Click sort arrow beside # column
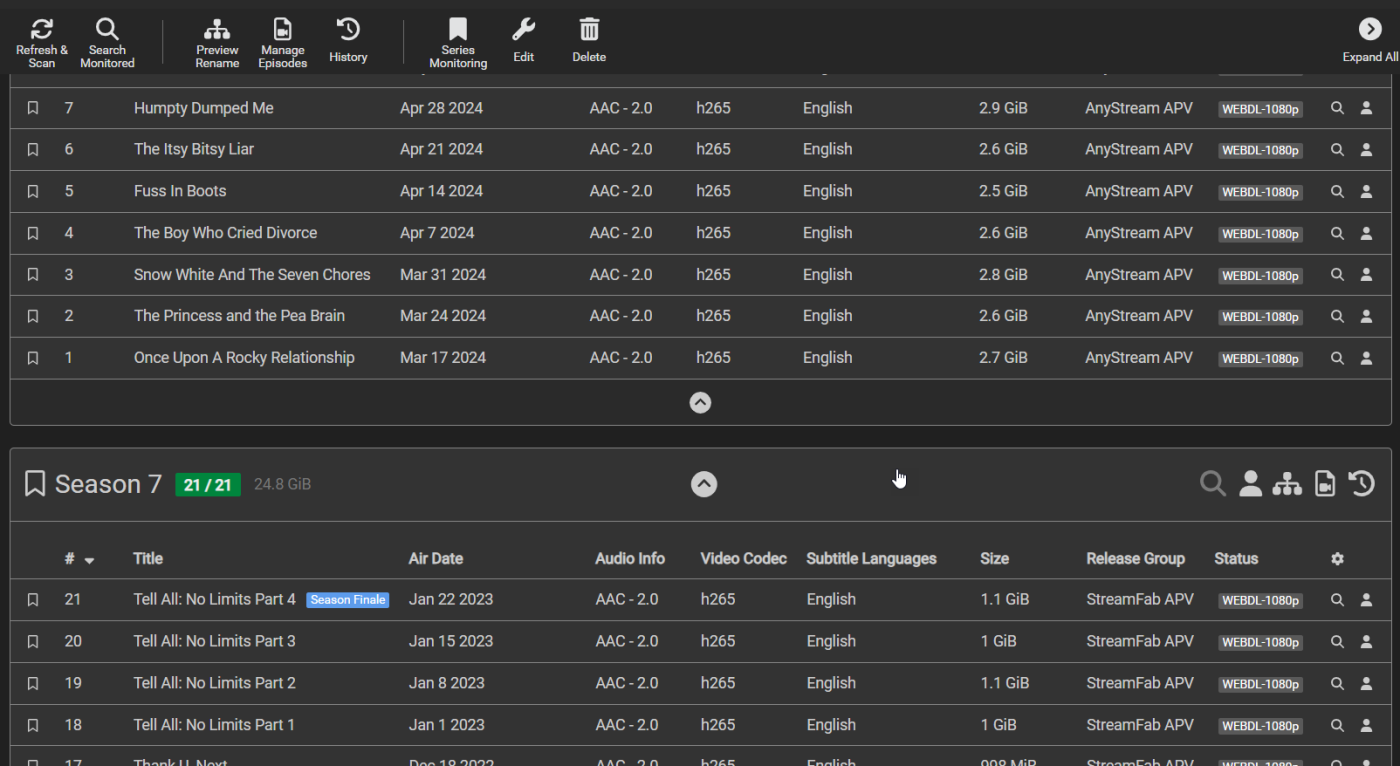The image size is (1400, 766). pyautogui.click(x=89, y=561)
